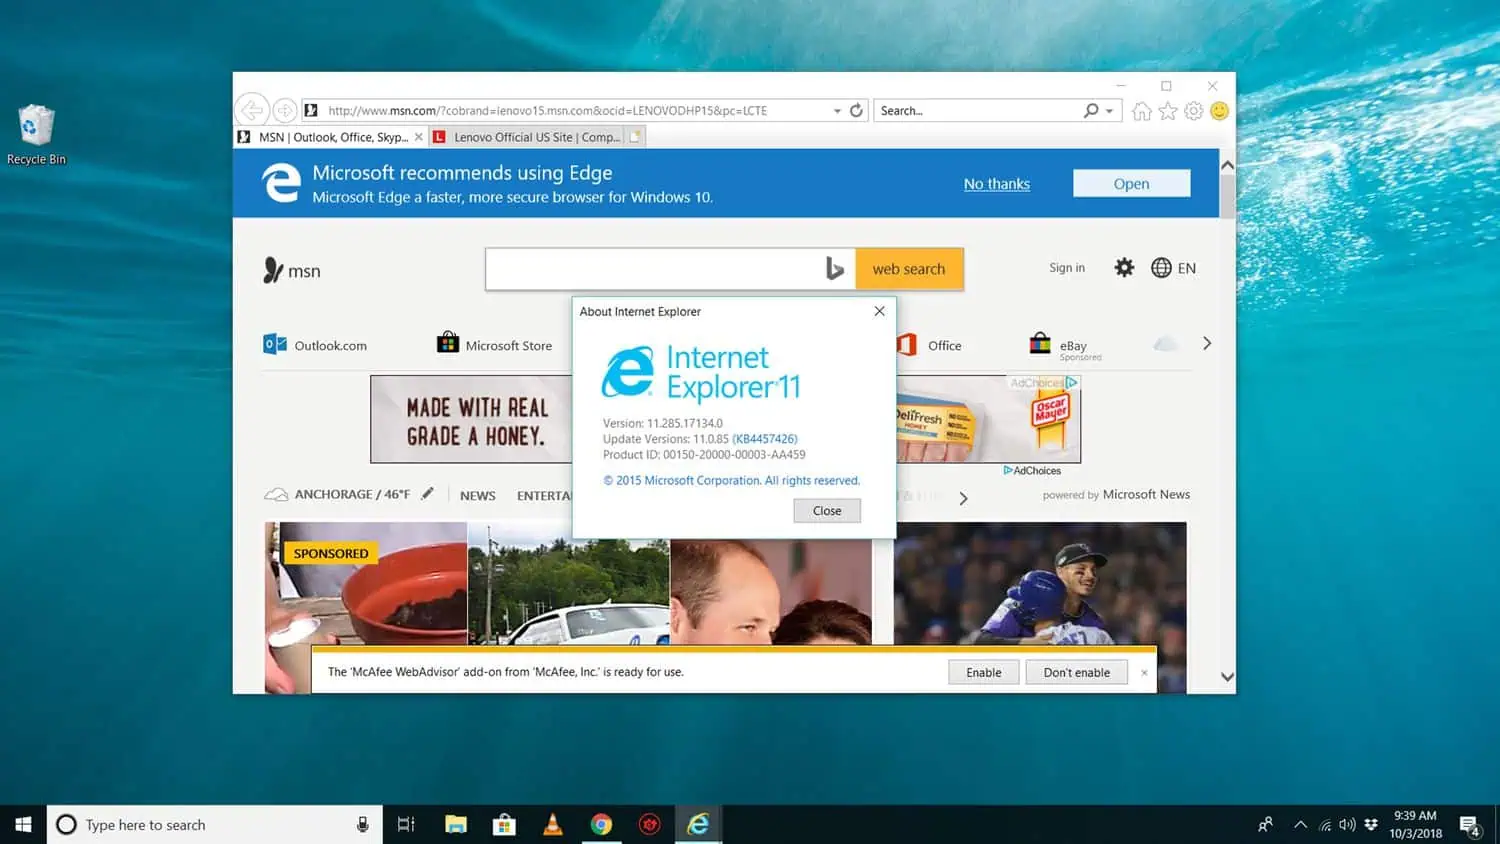Click the search magnifier icon in toolbar
The width and height of the screenshot is (1500, 844).
(1091, 110)
